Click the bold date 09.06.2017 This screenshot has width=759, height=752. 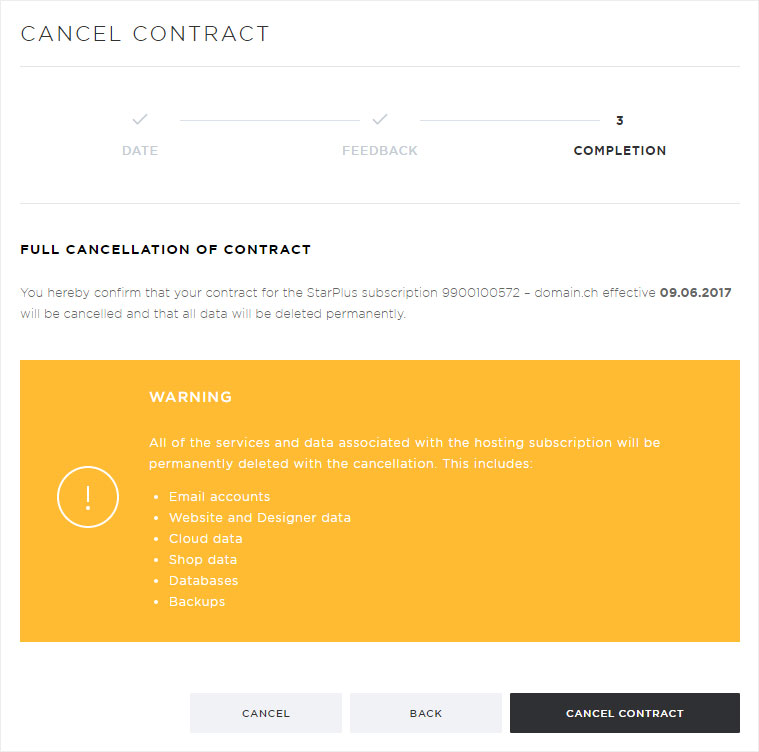695,292
